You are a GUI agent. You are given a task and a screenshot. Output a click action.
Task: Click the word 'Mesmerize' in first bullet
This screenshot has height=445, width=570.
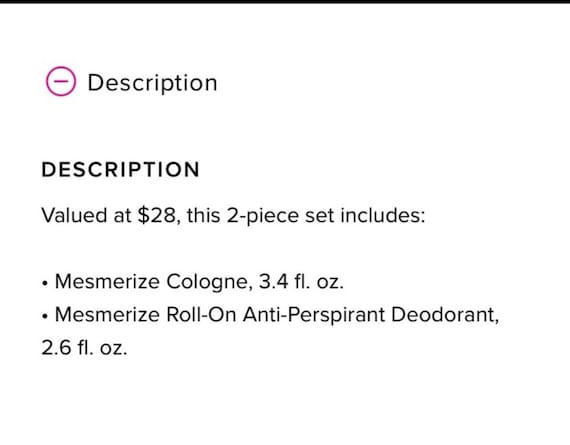pos(107,282)
